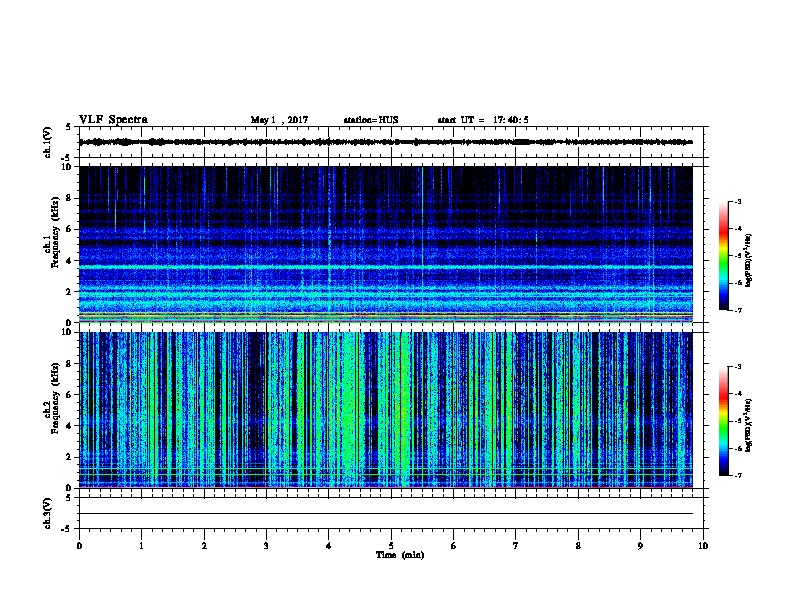Click time axis tick label "9"

click(x=640, y=546)
